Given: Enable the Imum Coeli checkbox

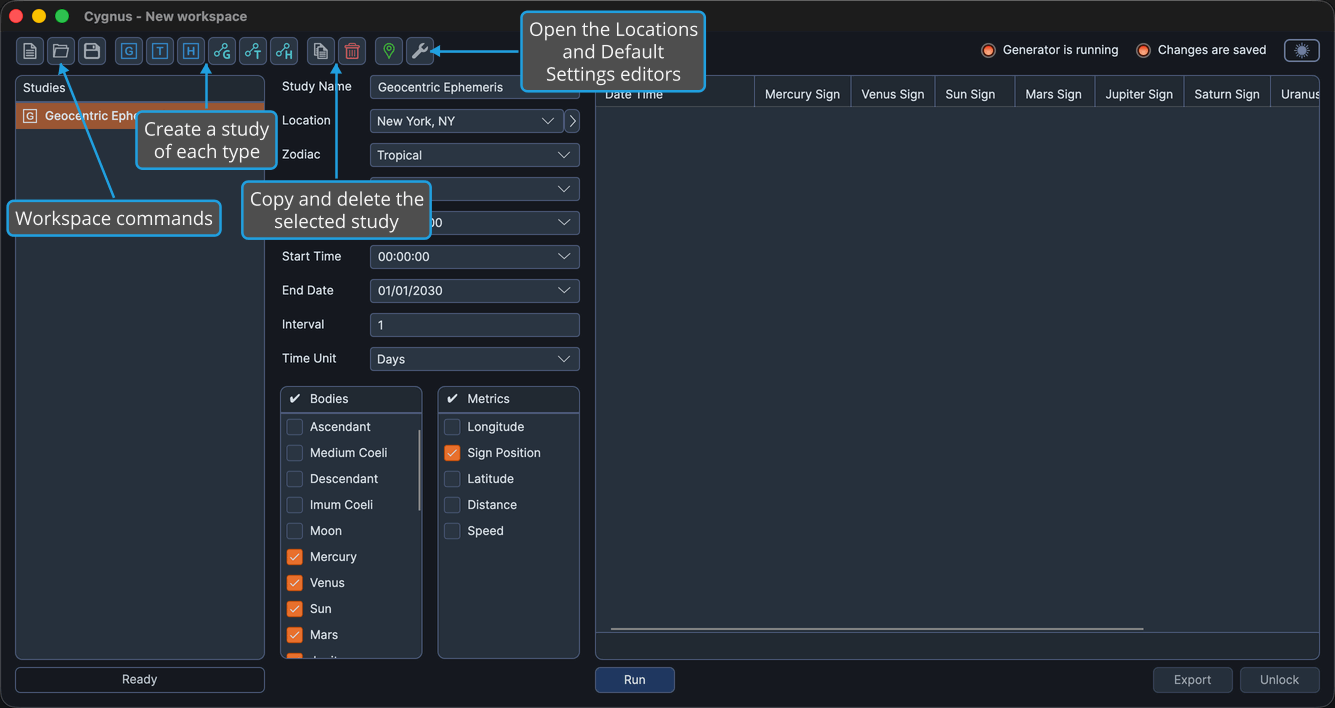Looking at the screenshot, I should tap(295, 505).
